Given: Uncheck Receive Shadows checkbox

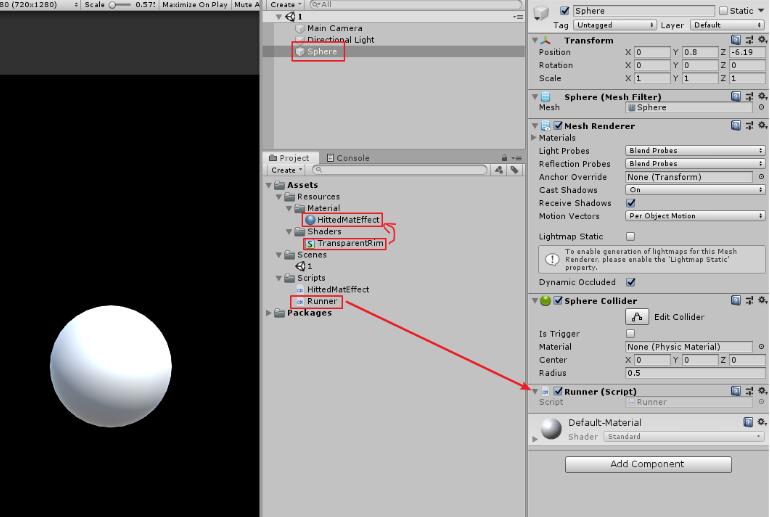Looking at the screenshot, I should click(631, 203).
